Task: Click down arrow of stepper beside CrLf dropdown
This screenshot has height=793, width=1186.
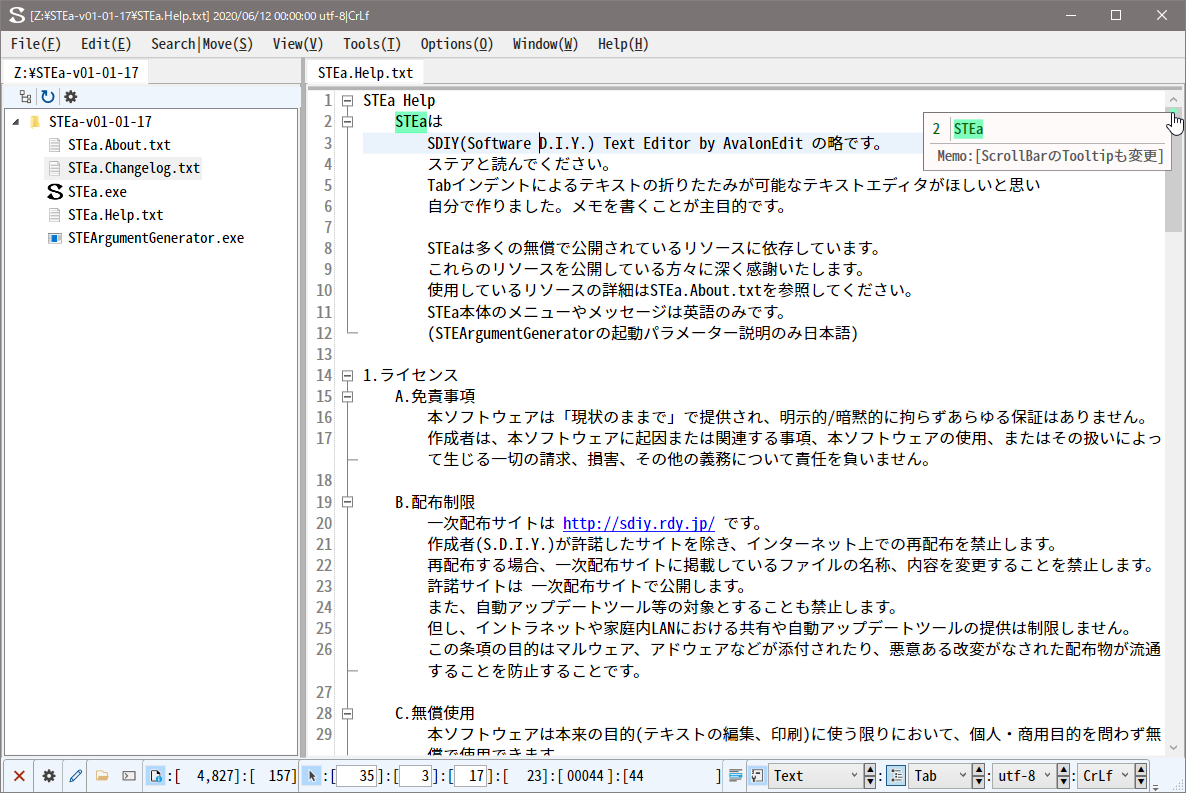Action: point(1141,782)
